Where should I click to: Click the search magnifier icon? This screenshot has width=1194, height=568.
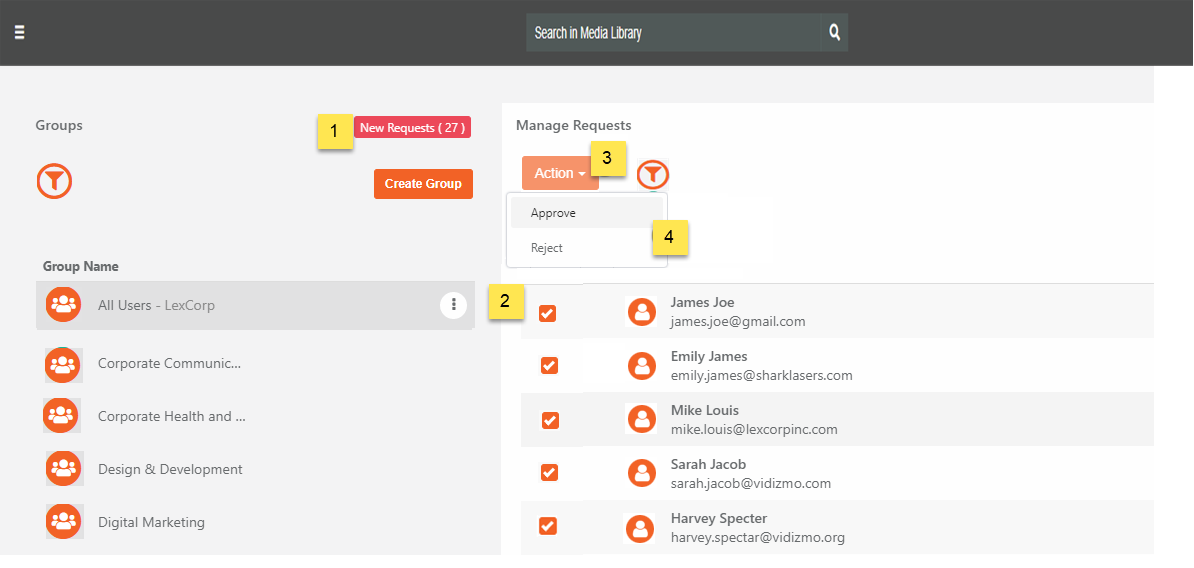click(835, 33)
